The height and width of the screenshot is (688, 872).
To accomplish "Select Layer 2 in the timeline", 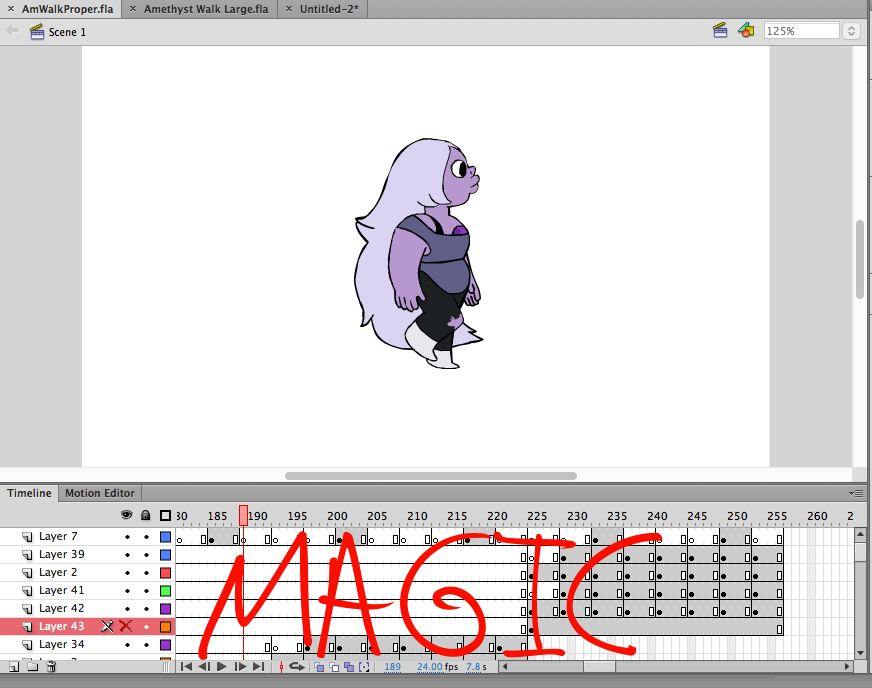I will pos(58,572).
